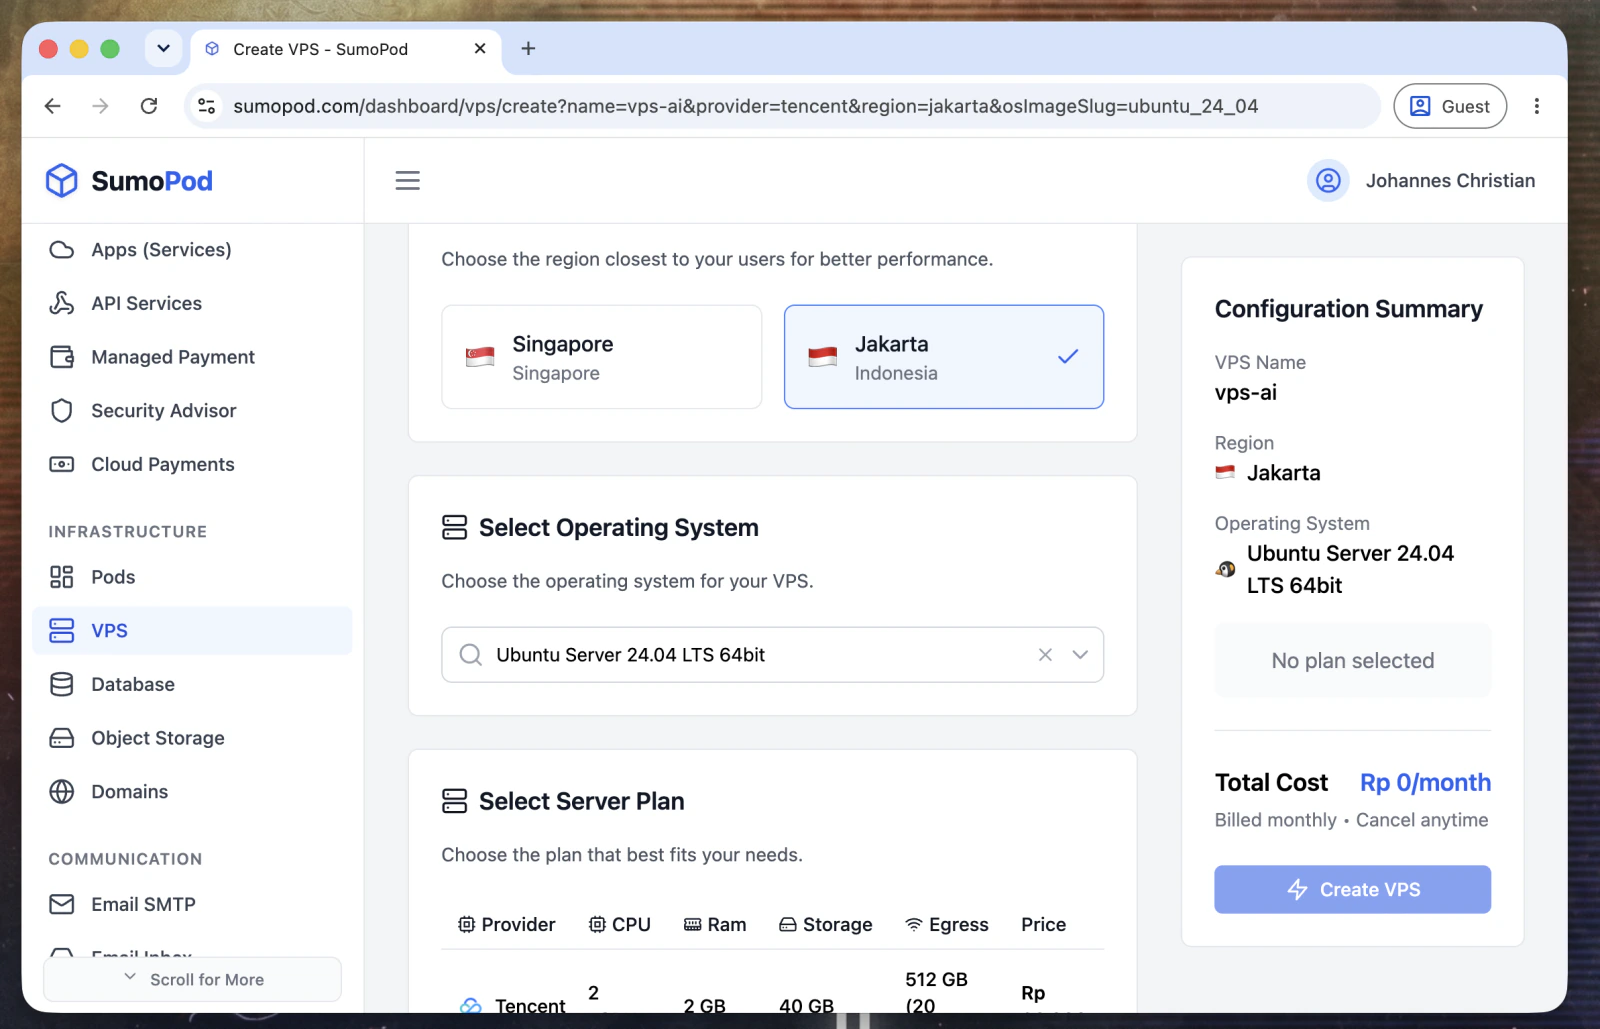1600x1029 pixels.
Task: Click the Managed Payment wallet icon
Action: [62, 357]
